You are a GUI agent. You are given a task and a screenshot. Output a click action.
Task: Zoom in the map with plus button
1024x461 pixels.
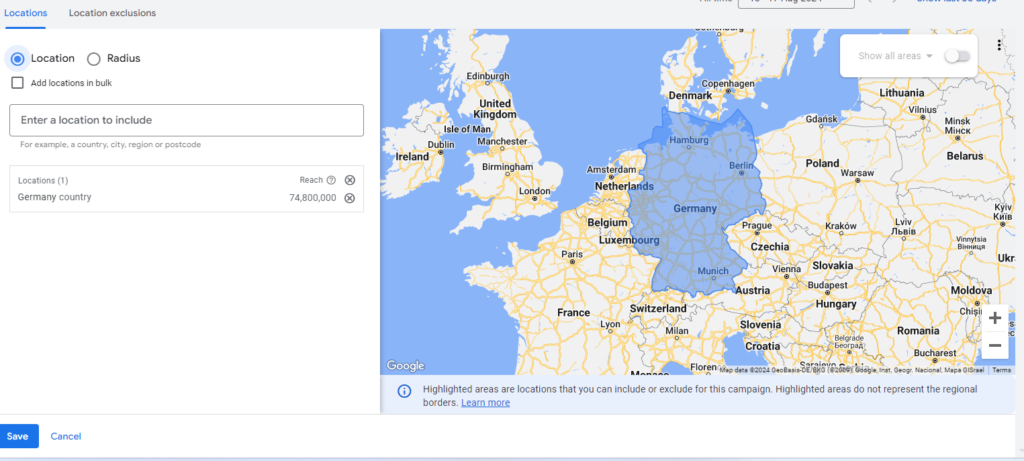(995, 319)
